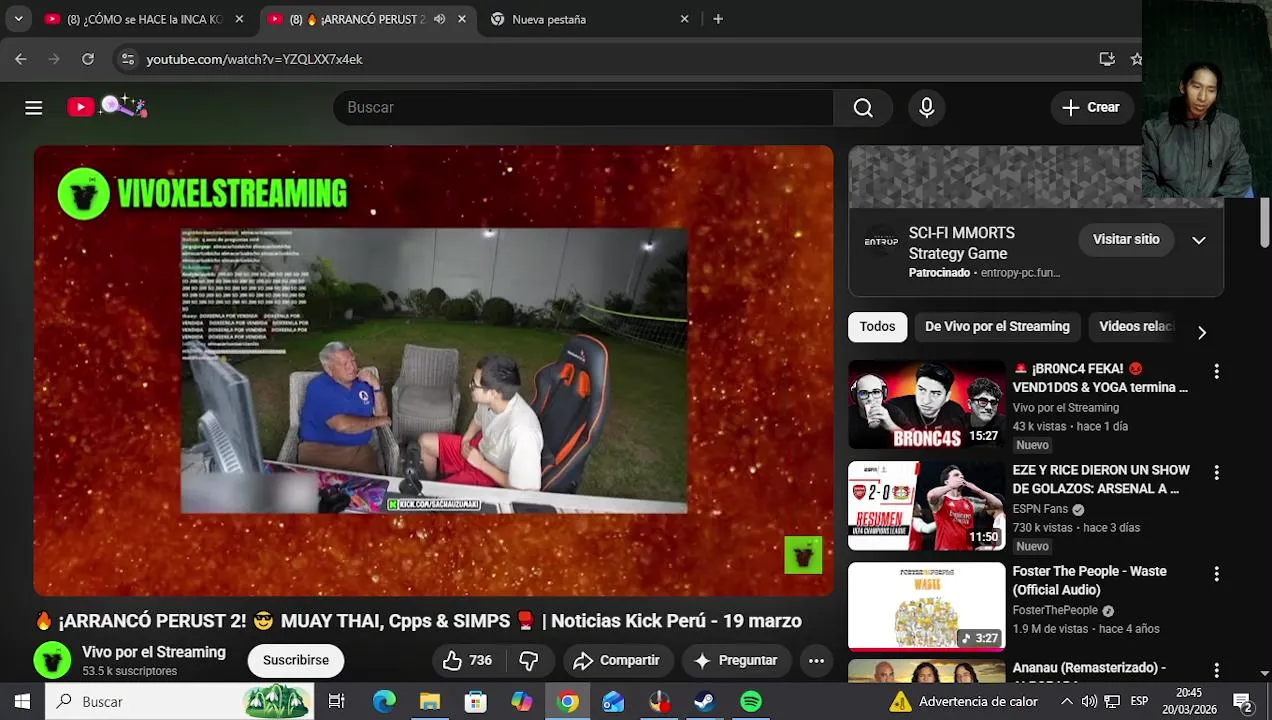Show hidden system tray icons chevron
This screenshot has height=720, width=1272.
coord(1066,701)
